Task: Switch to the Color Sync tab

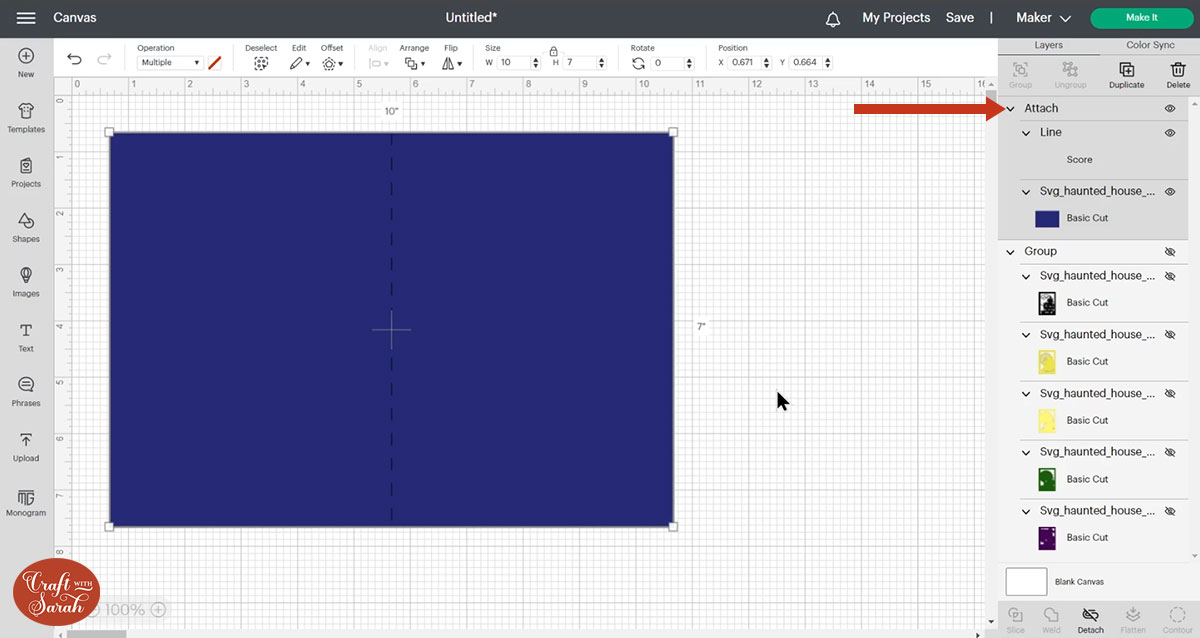Action: click(1150, 45)
